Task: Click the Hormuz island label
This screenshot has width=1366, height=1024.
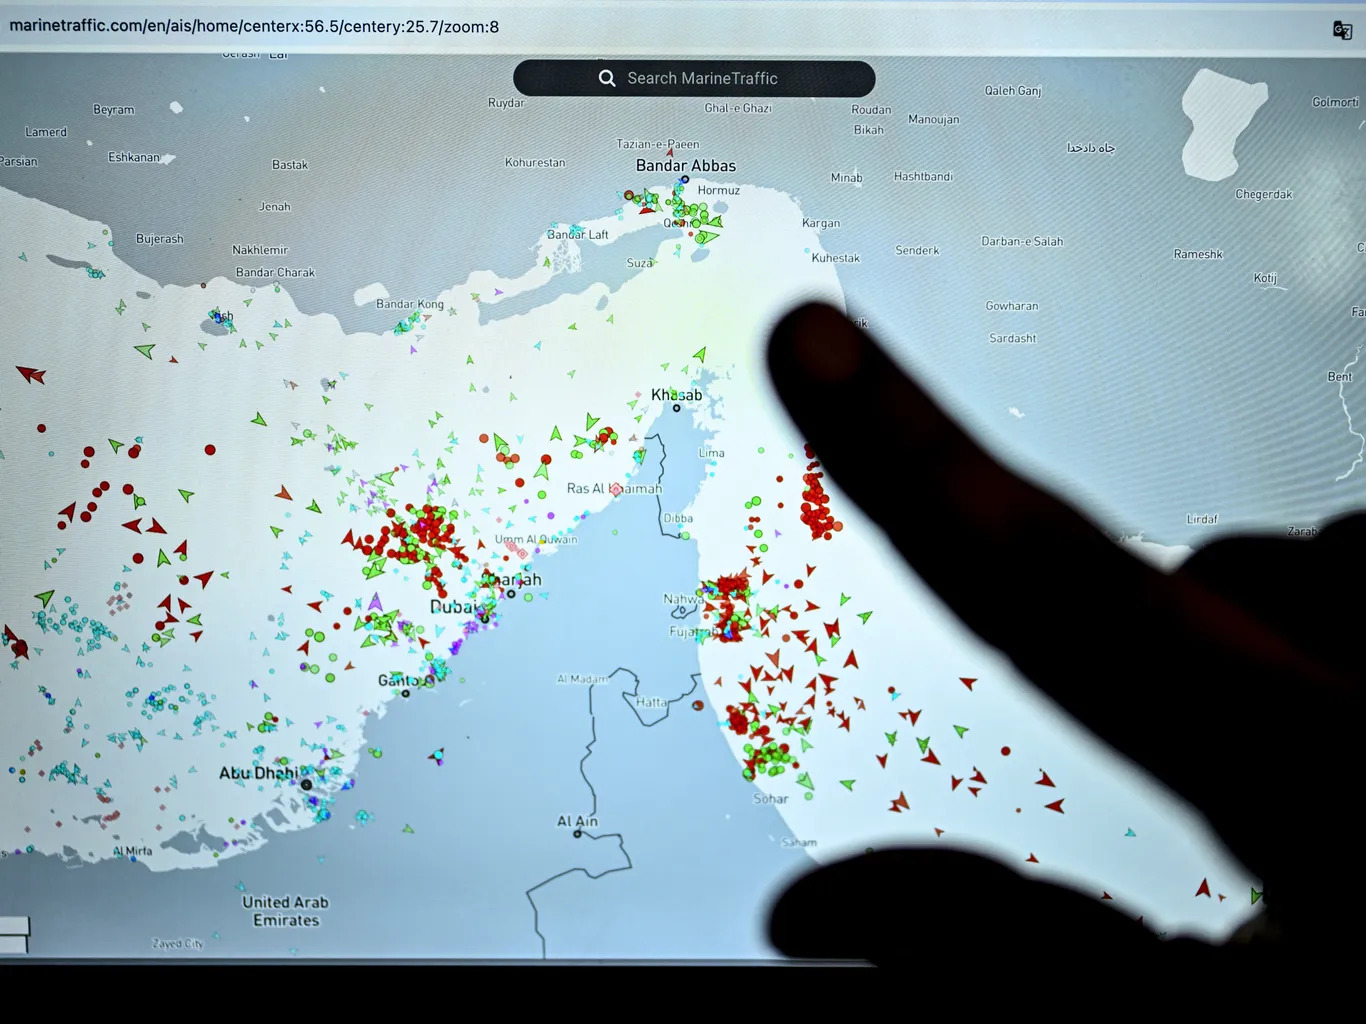Action: tap(719, 190)
